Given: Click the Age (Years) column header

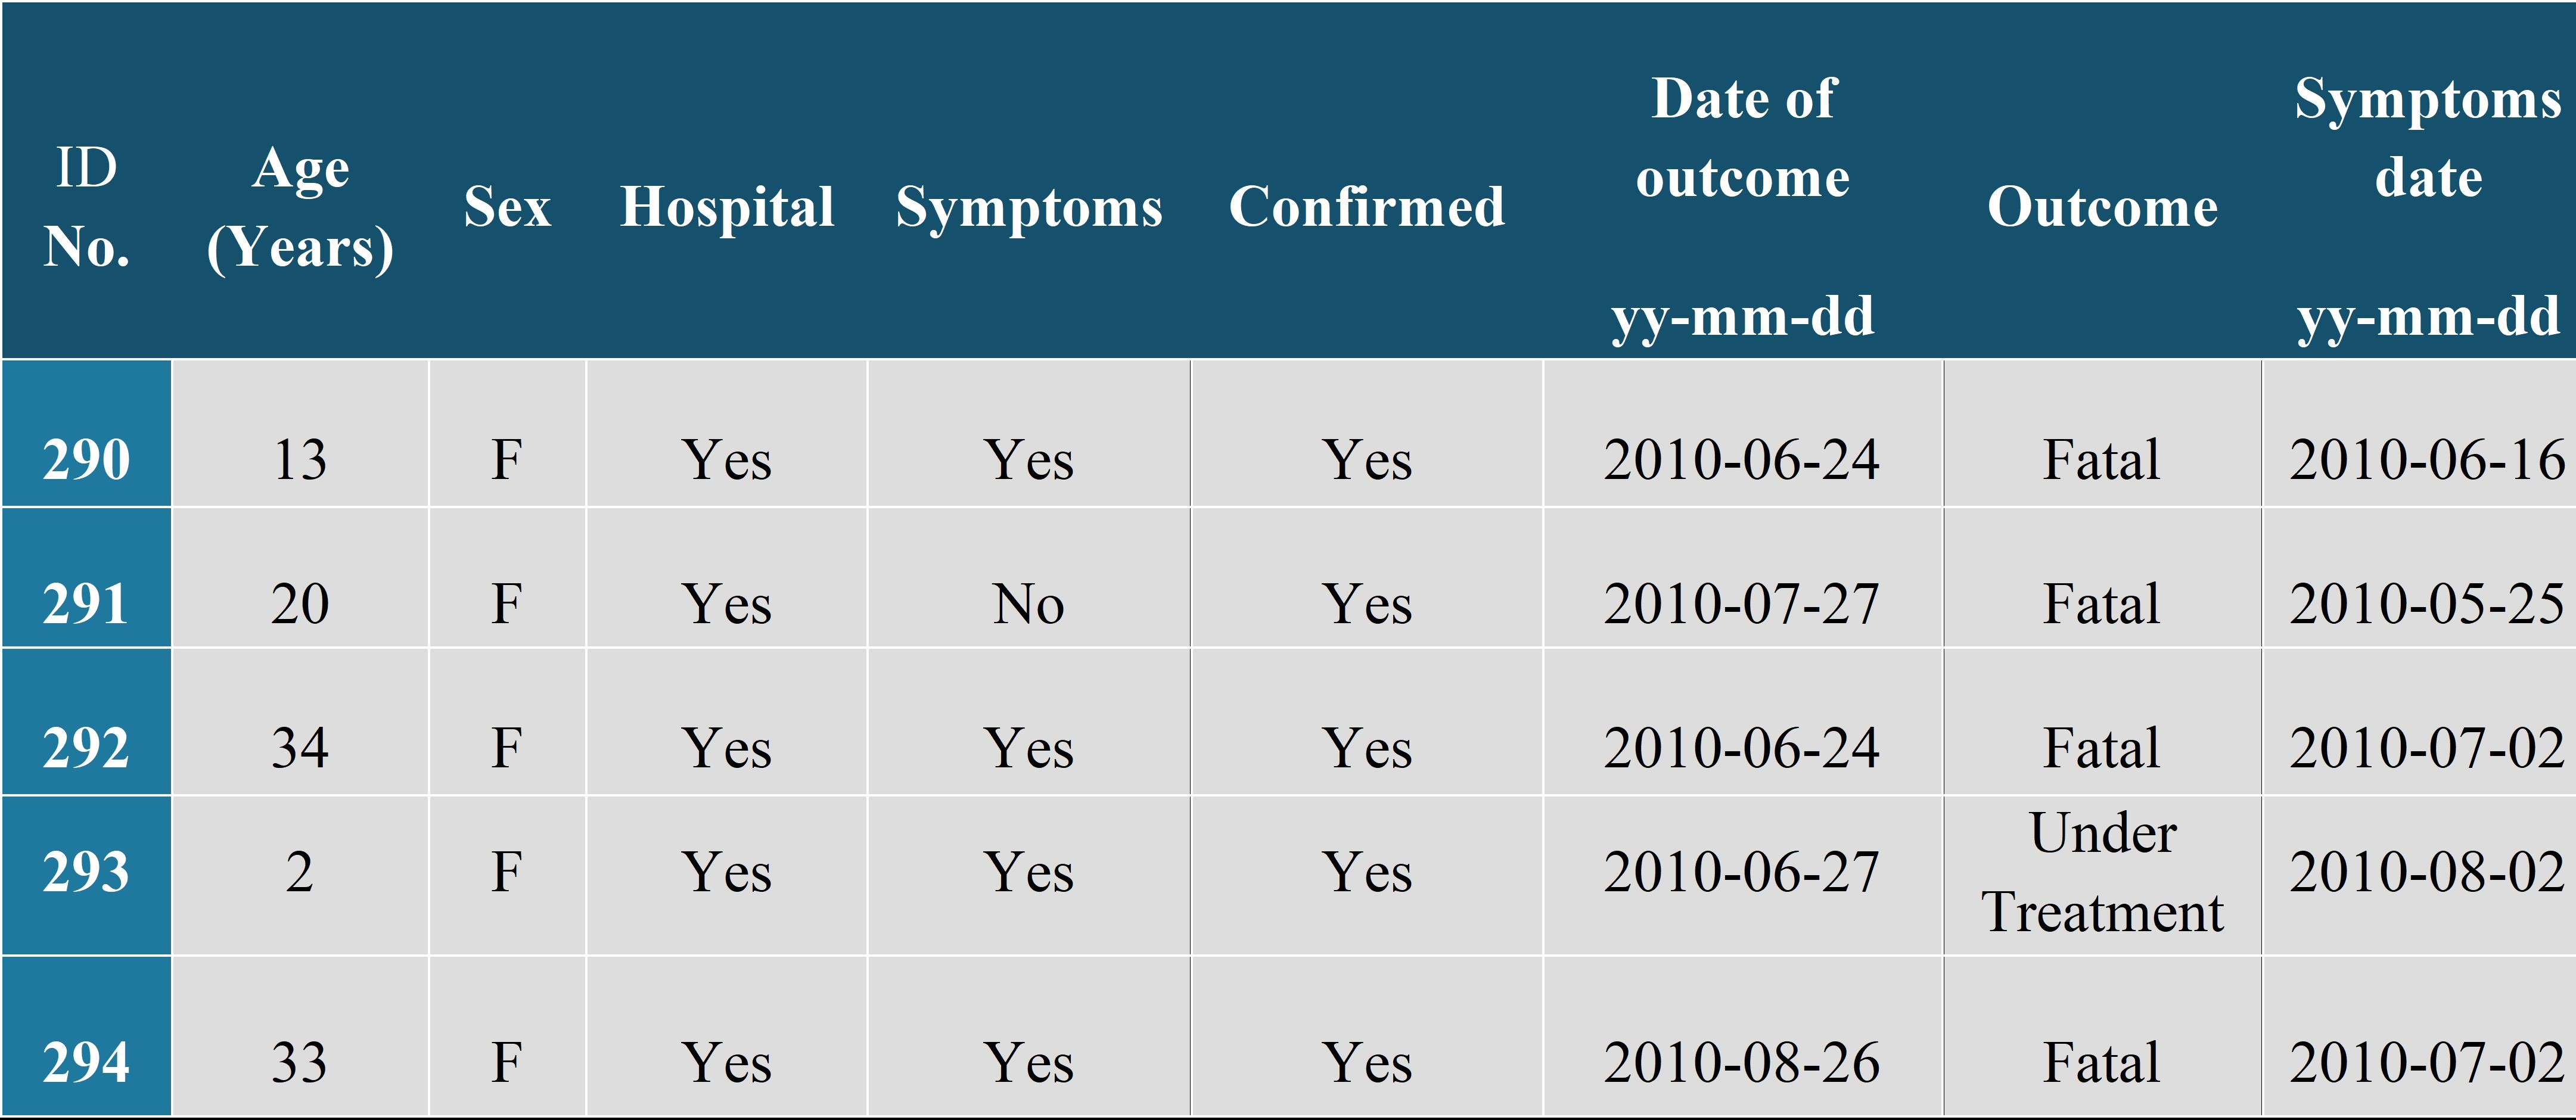Looking at the screenshot, I should coord(300,206).
